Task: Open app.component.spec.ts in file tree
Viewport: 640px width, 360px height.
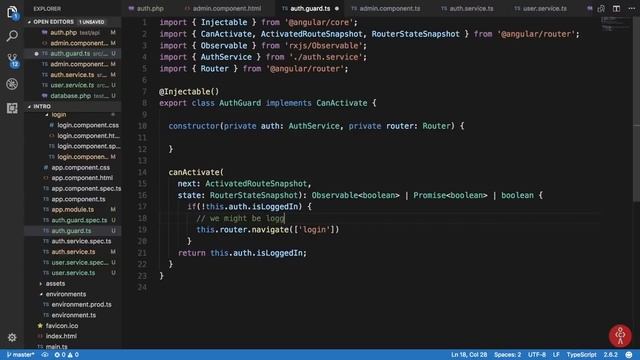Action: [x=73, y=189]
